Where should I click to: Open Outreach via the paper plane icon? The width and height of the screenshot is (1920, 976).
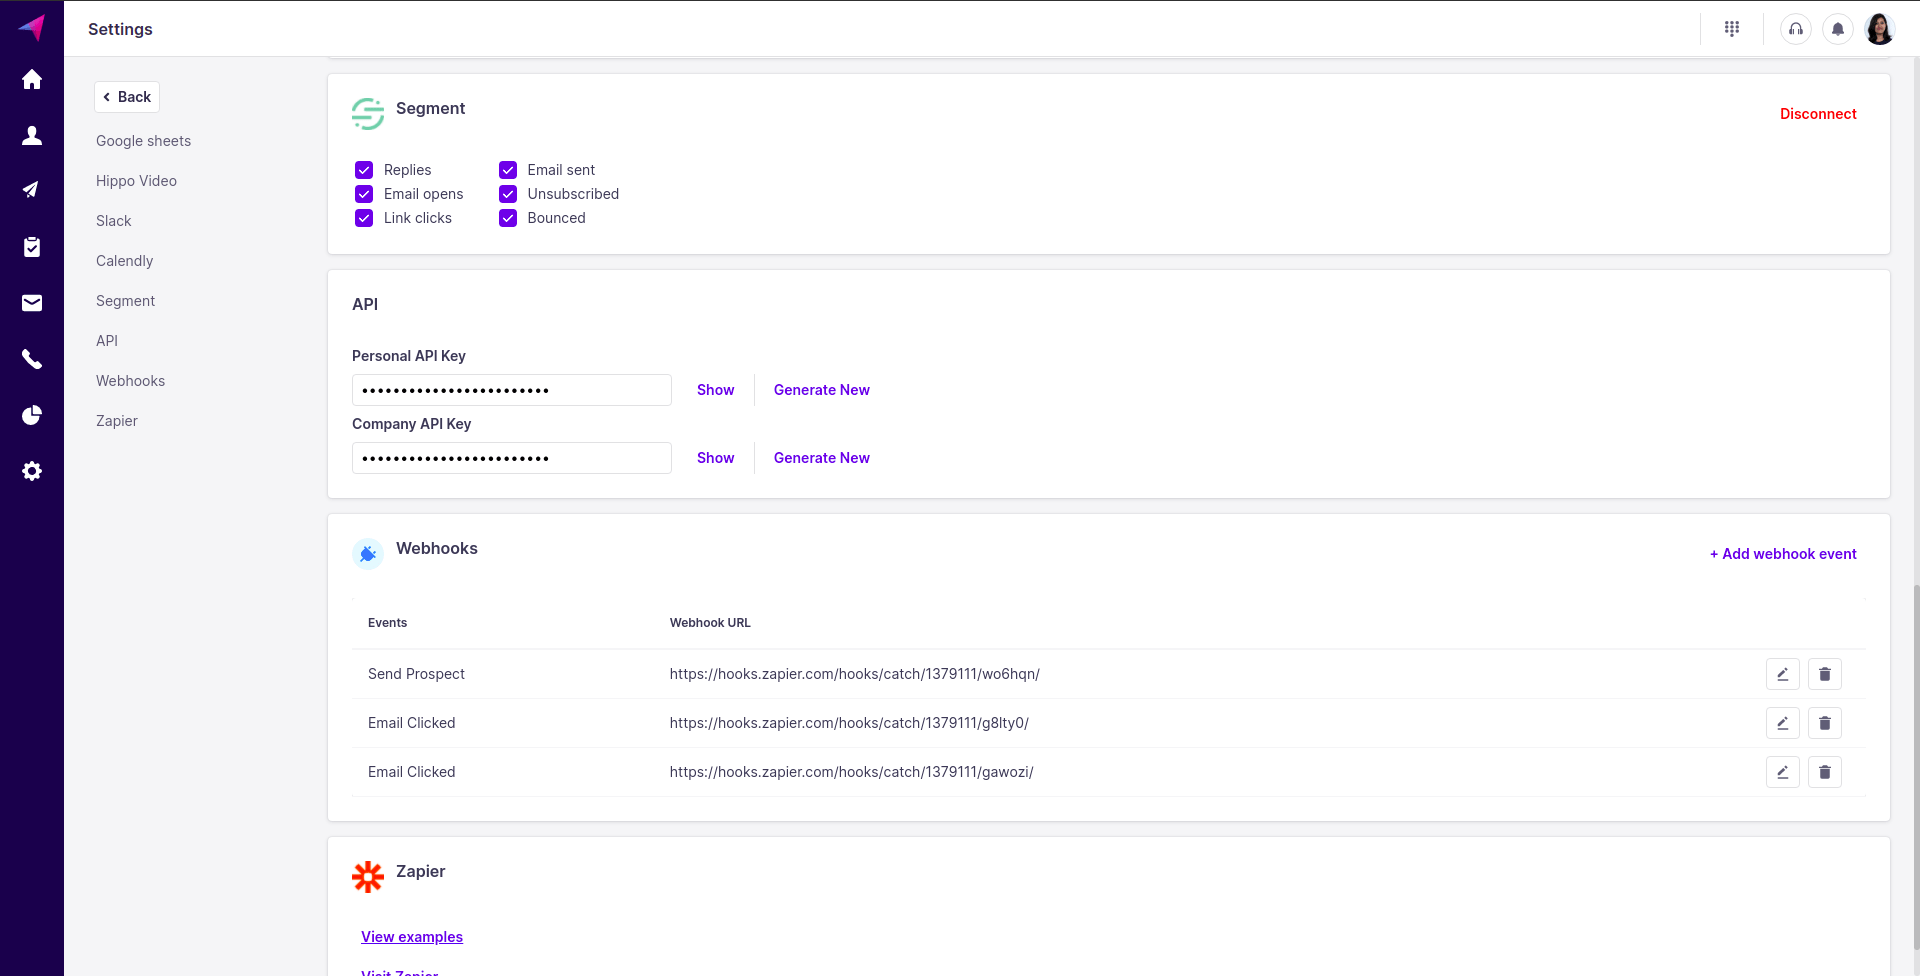pyautogui.click(x=32, y=190)
